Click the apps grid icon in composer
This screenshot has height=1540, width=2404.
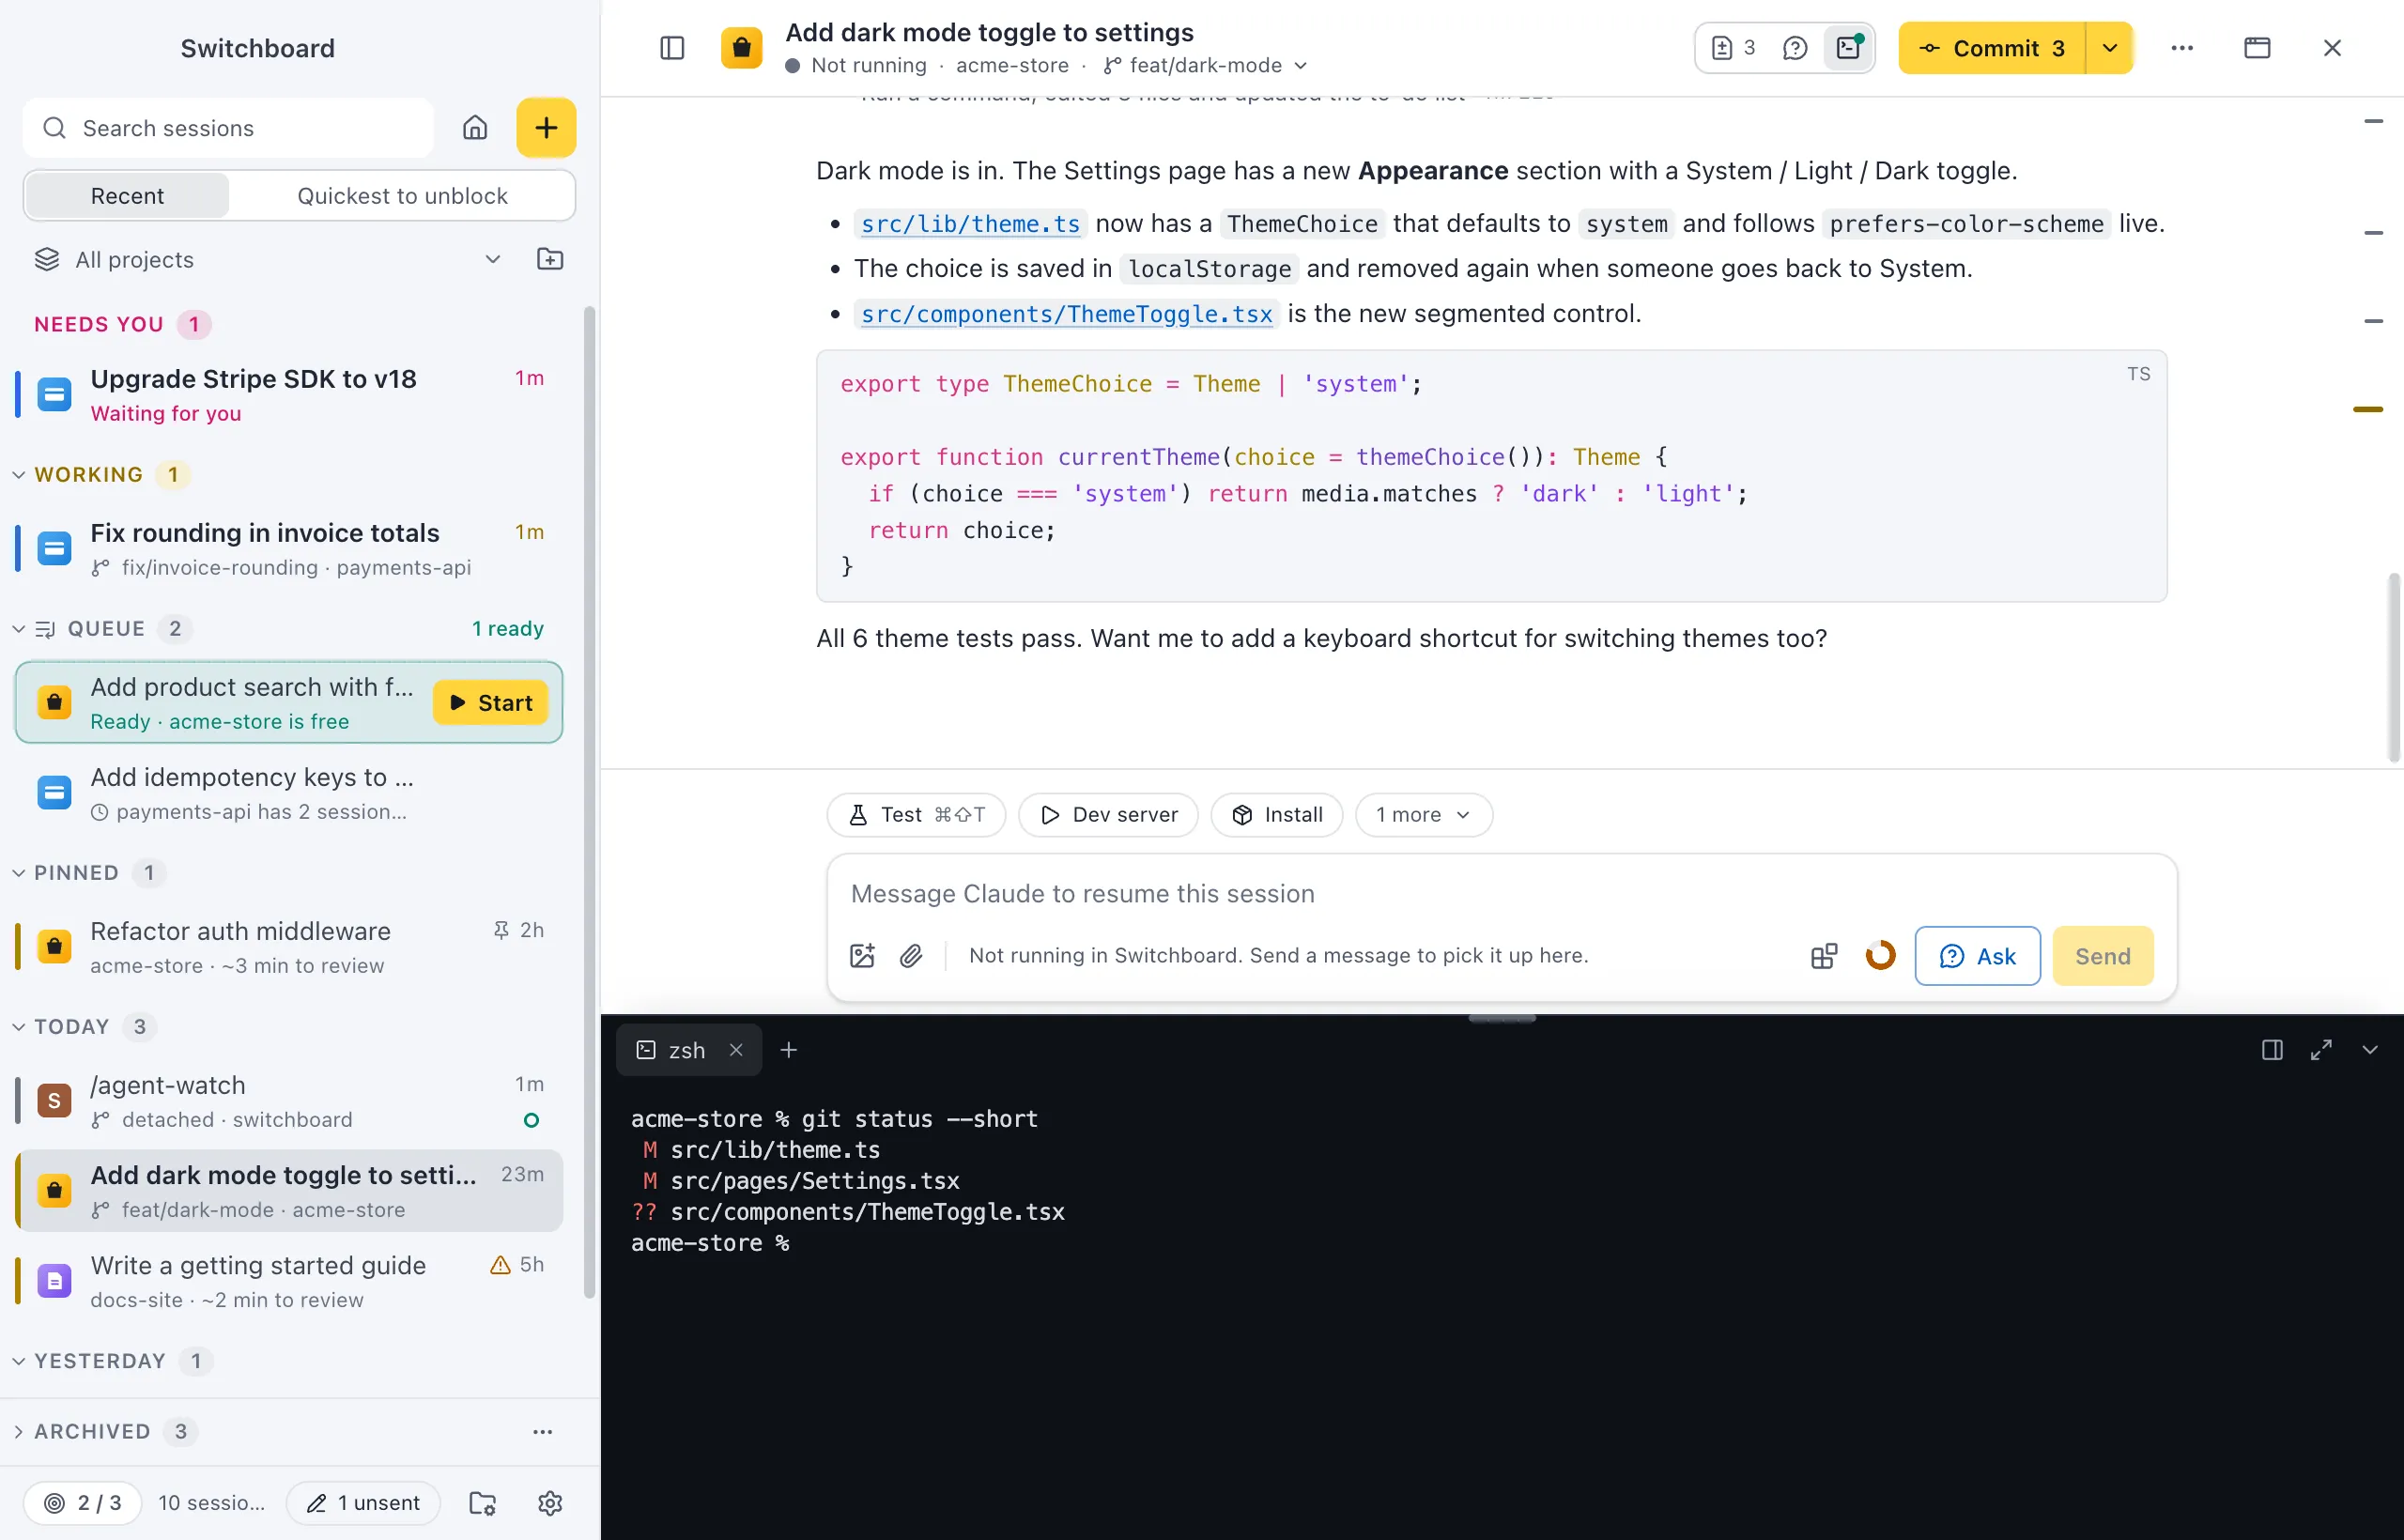tap(1824, 956)
